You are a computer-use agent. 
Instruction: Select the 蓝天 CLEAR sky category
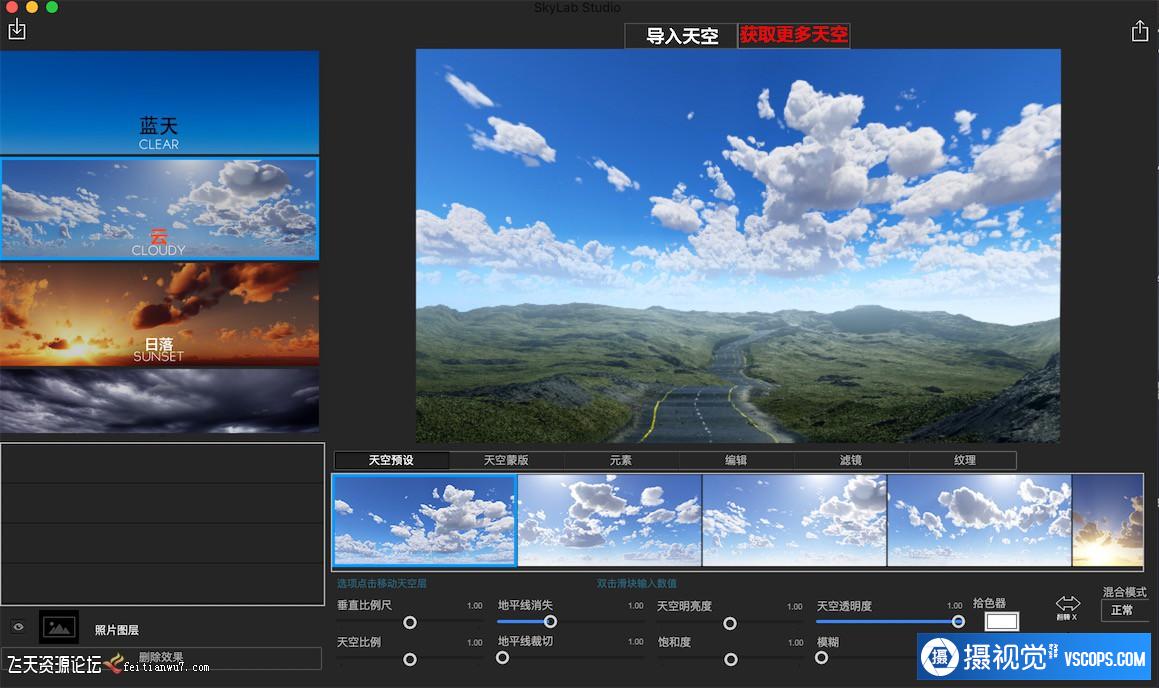pyautogui.click(x=159, y=102)
